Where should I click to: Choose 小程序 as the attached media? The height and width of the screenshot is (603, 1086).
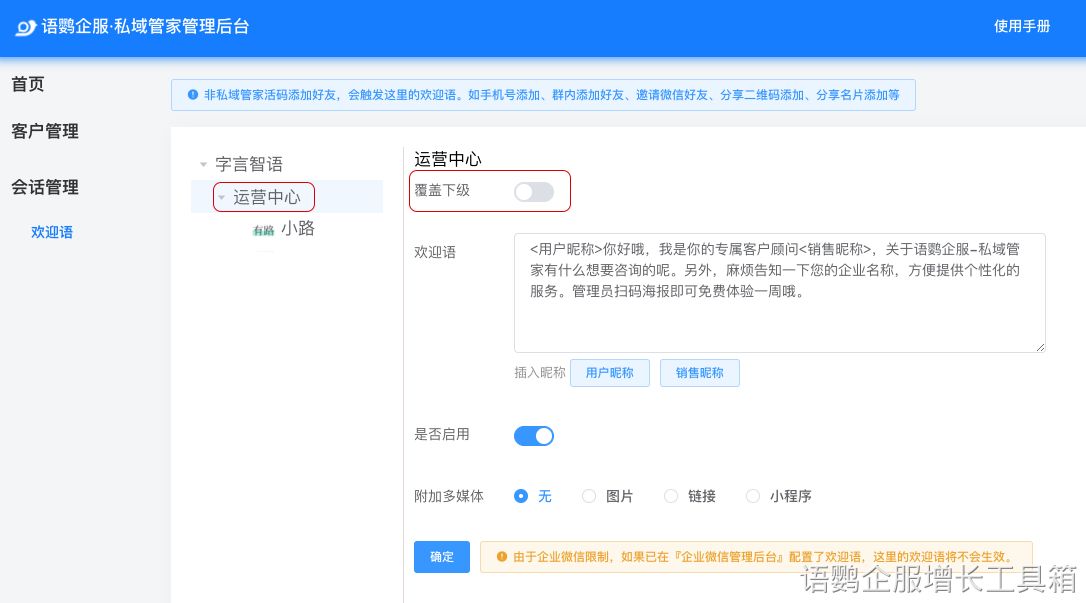[753, 496]
